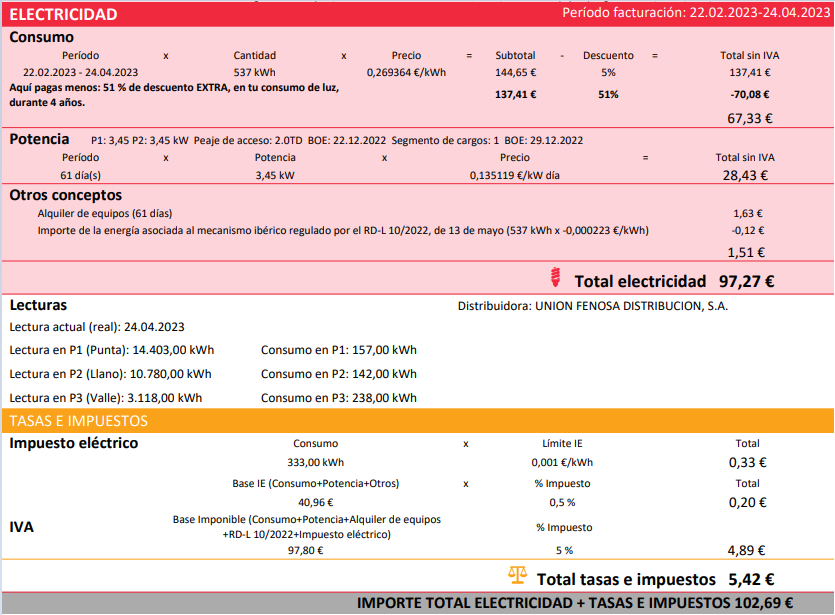Image resolution: width=835 pixels, height=615 pixels.
Task: Select the Otros conceptos heading
Action: (66, 195)
